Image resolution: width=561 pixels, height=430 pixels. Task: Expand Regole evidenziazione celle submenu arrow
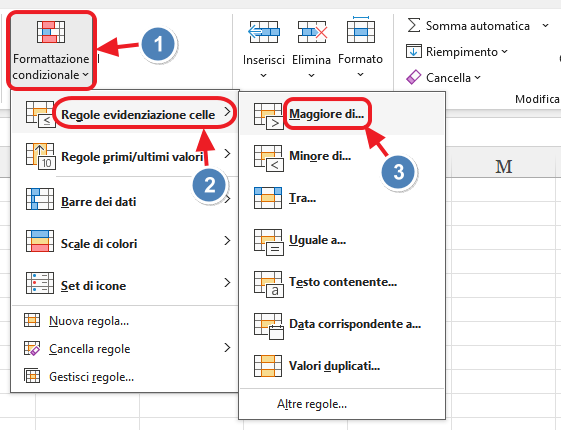(227, 112)
